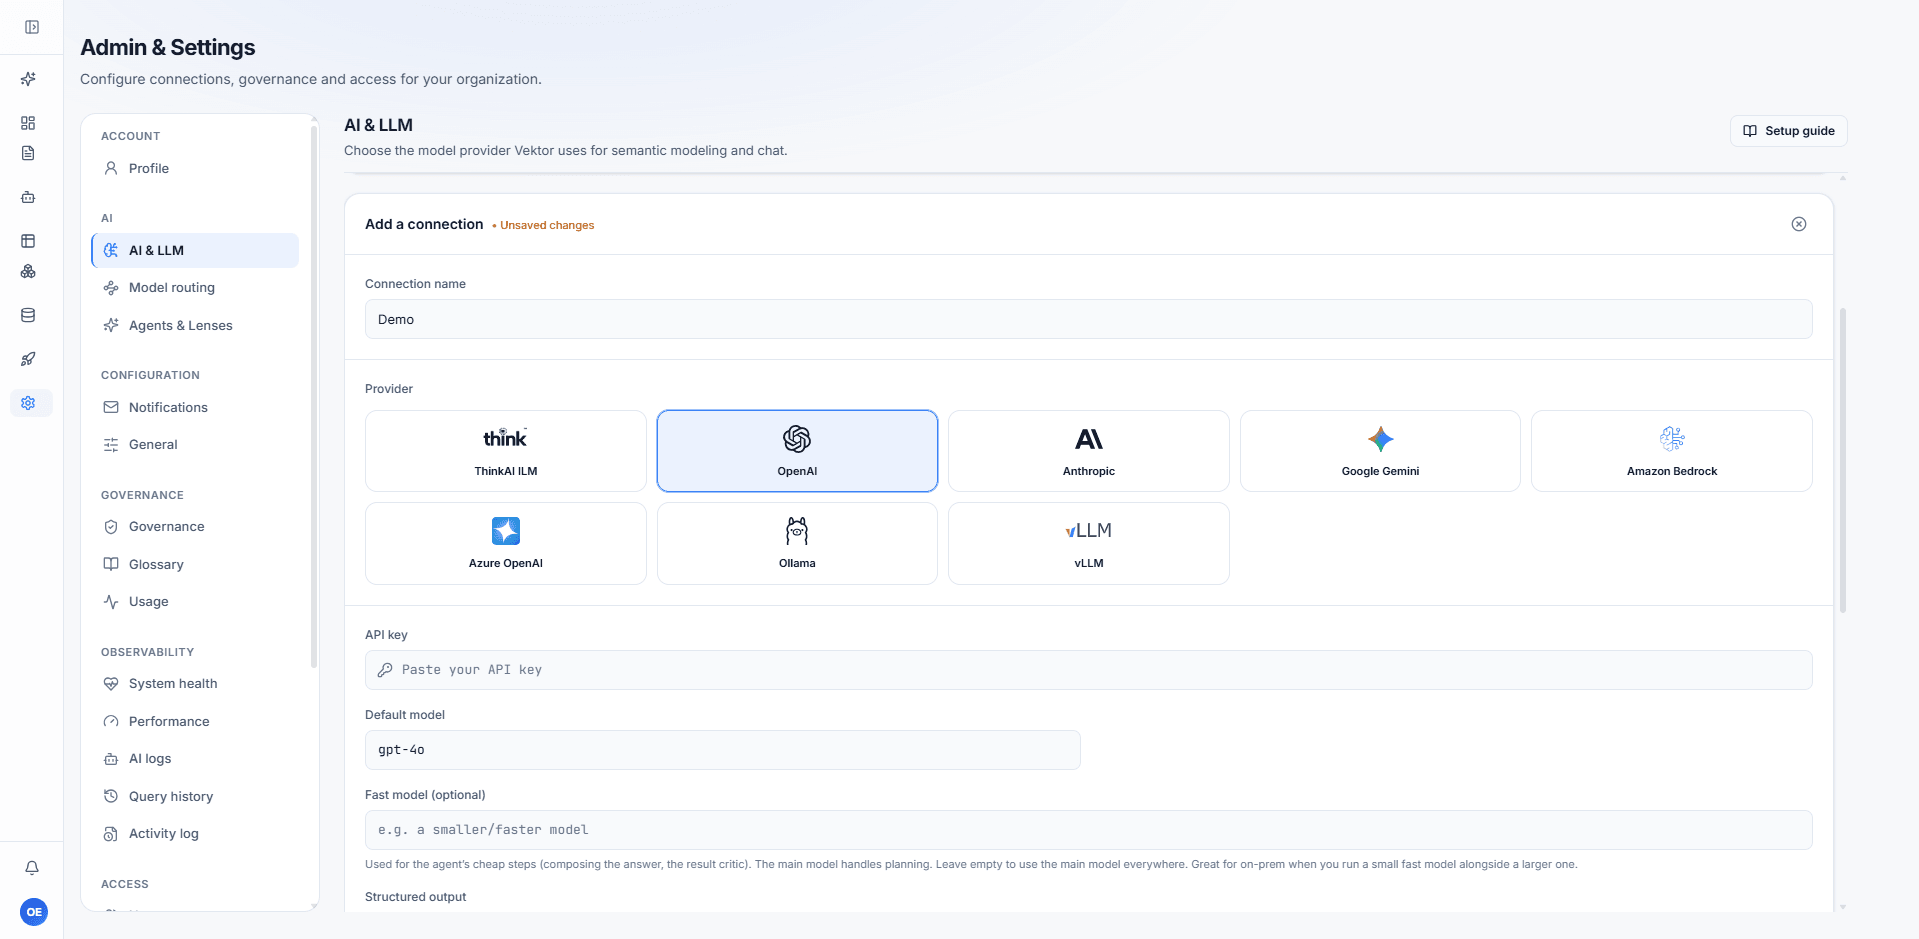Open System health page
Screen dimensions: 1919x939
click(195, 684)
